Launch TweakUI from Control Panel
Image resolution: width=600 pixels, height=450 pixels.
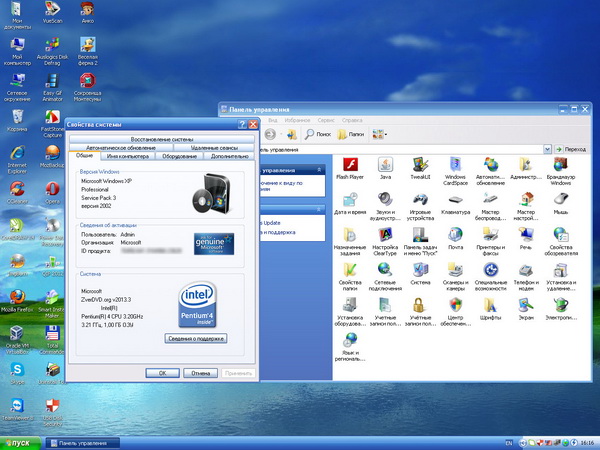coord(420,165)
